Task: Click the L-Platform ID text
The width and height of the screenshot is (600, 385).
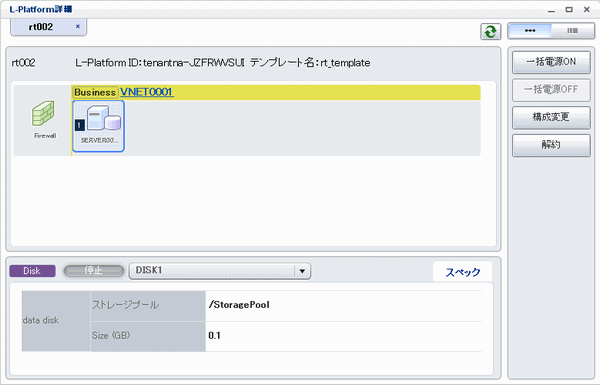Action: coord(159,63)
